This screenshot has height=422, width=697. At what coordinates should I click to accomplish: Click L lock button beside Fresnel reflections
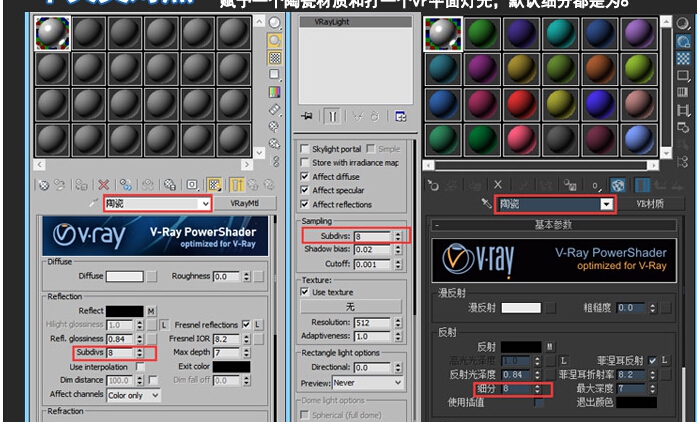click(x=258, y=325)
